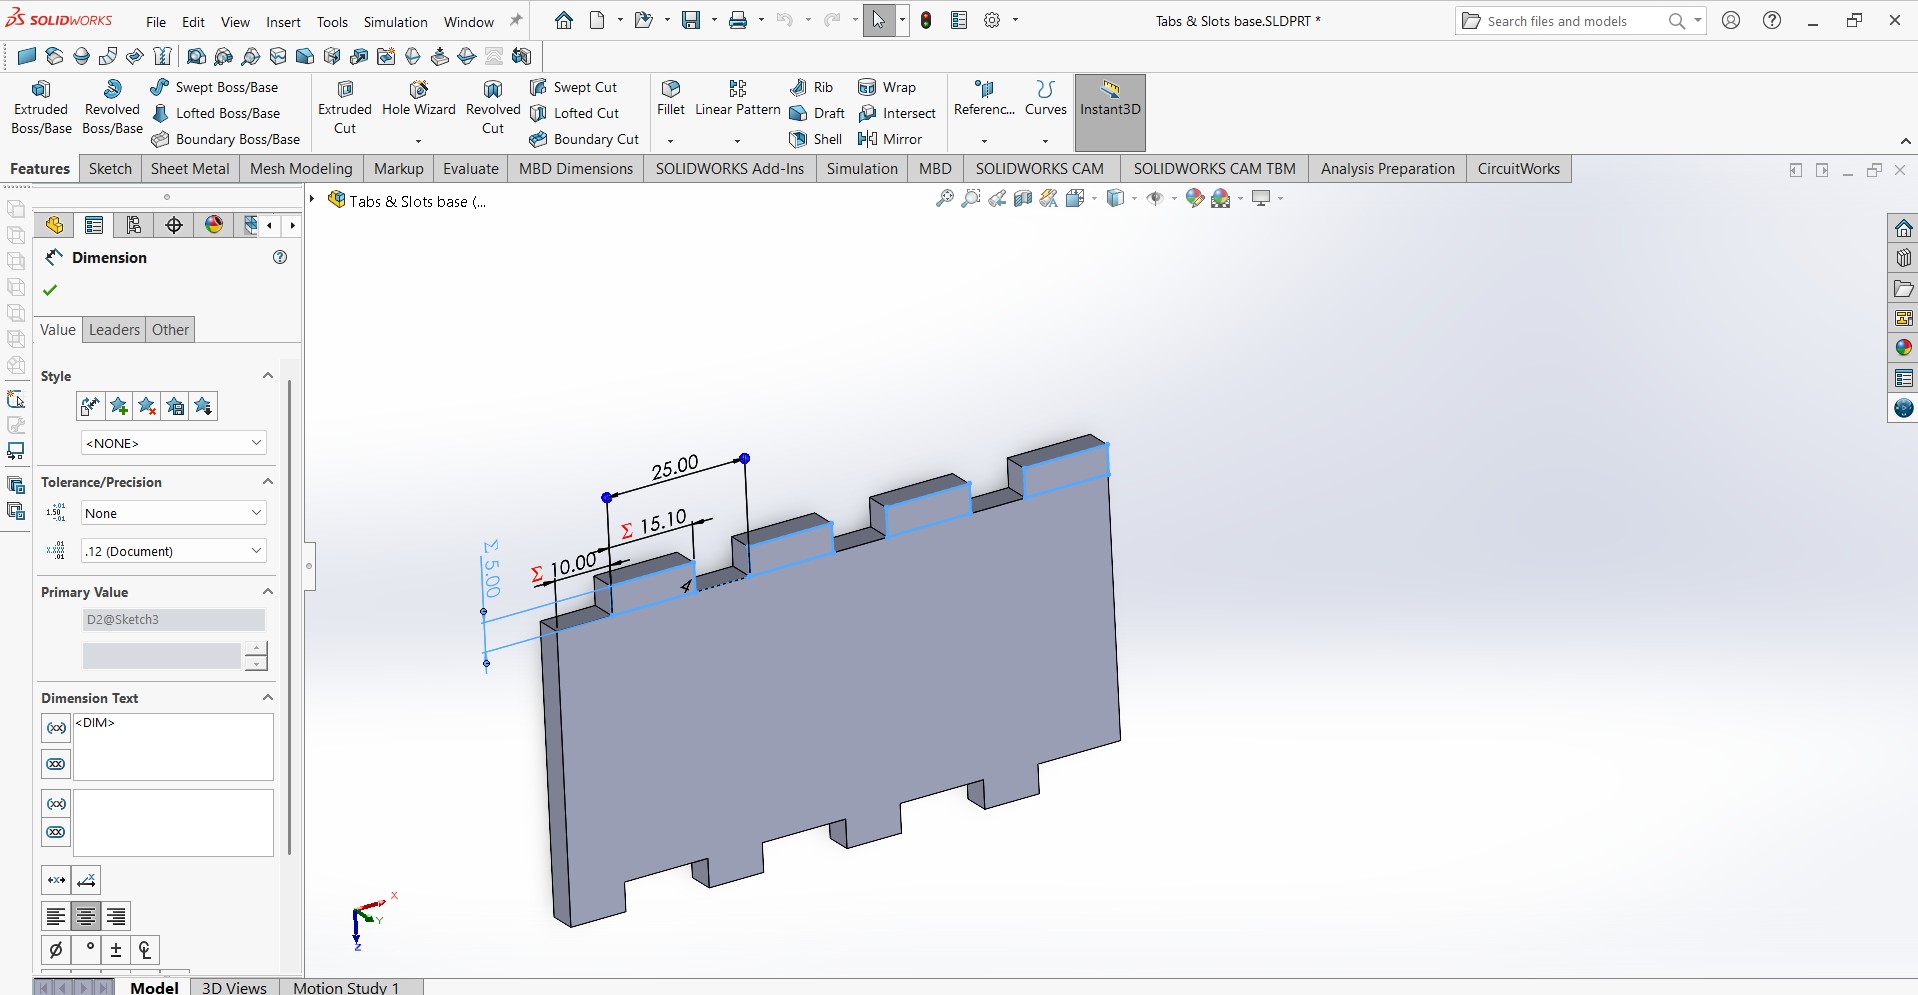Switch to the Leaders tab
Image resolution: width=1918 pixels, height=995 pixels.
114,330
